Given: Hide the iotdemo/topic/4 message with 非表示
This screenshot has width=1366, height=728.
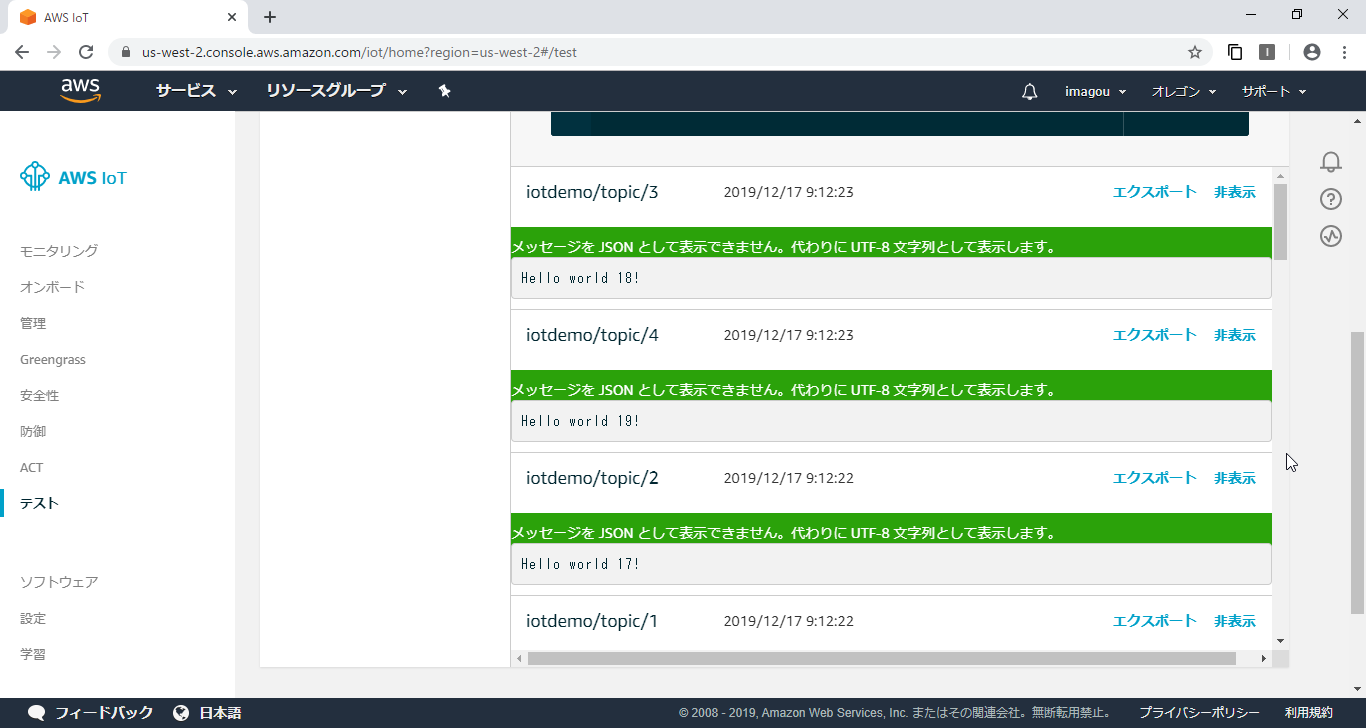Looking at the screenshot, I should click(1234, 334).
